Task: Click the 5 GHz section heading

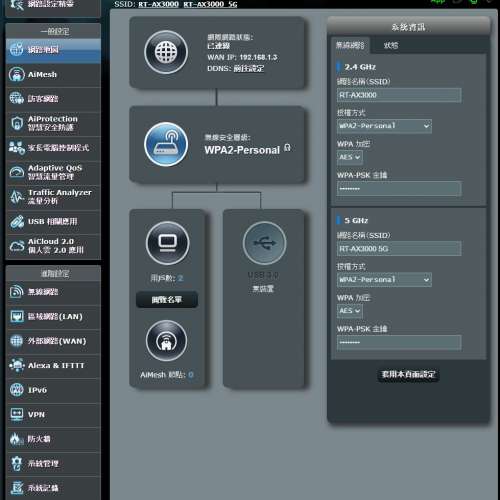Action: [356, 221]
